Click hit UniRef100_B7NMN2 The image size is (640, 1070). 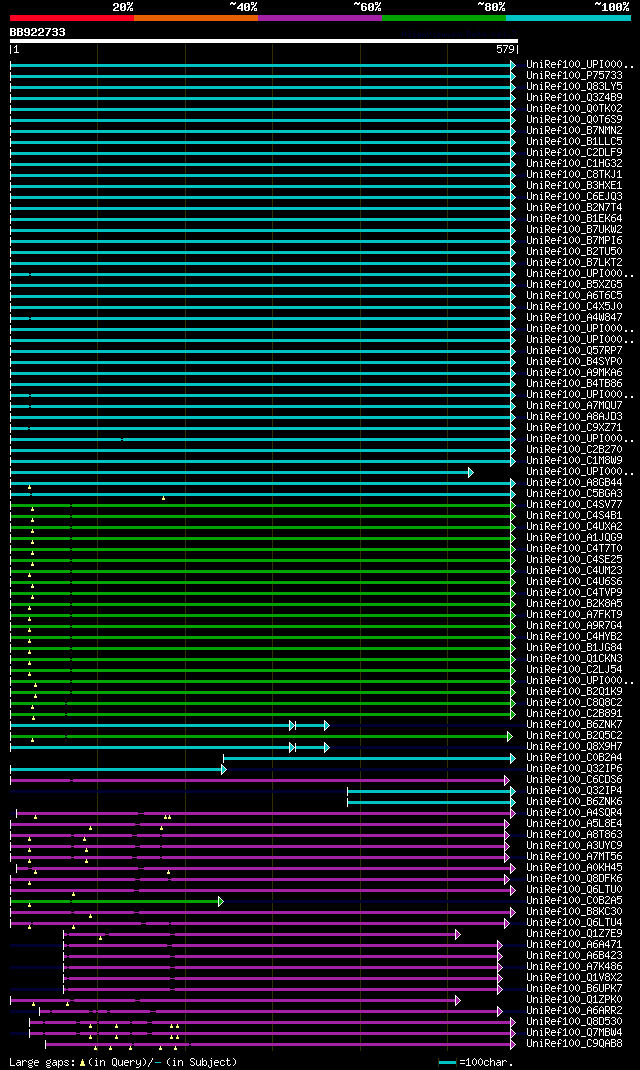click(574, 130)
